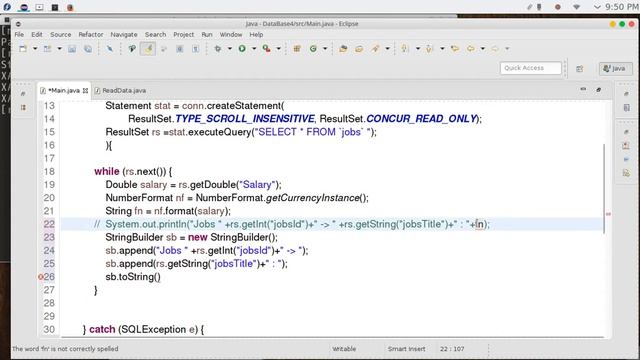Image resolution: width=640 pixels, height=360 pixels.
Task: Click the 'while' keyword on line 18
Action: (107, 171)
